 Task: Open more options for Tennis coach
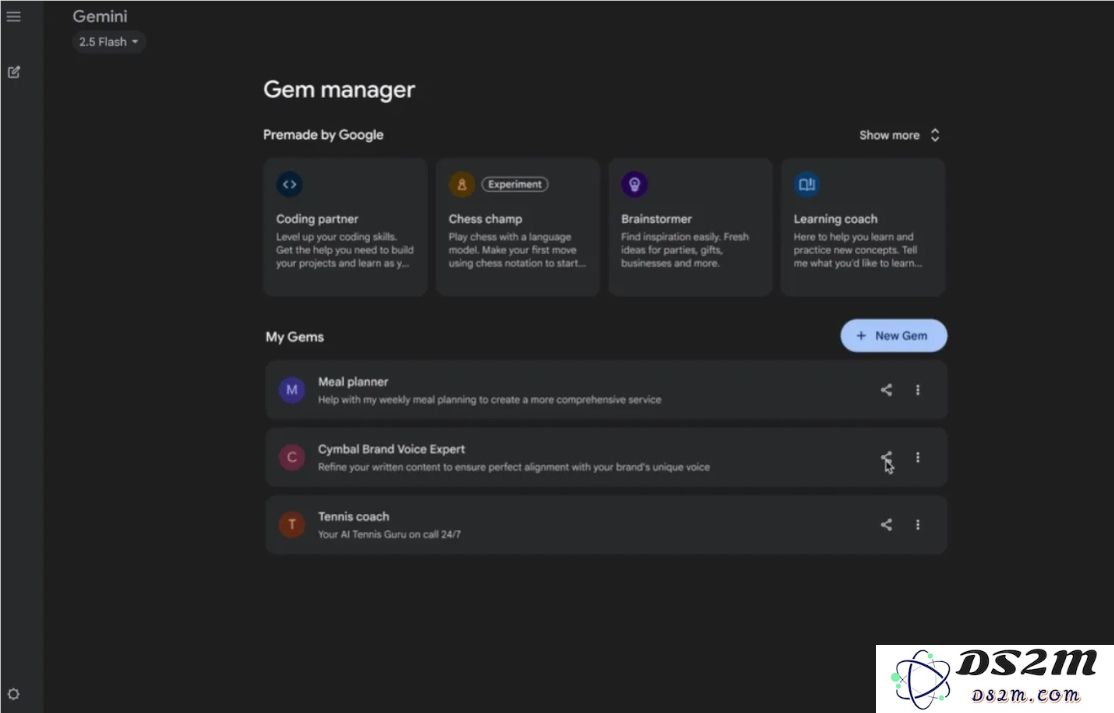pos(918,524)
